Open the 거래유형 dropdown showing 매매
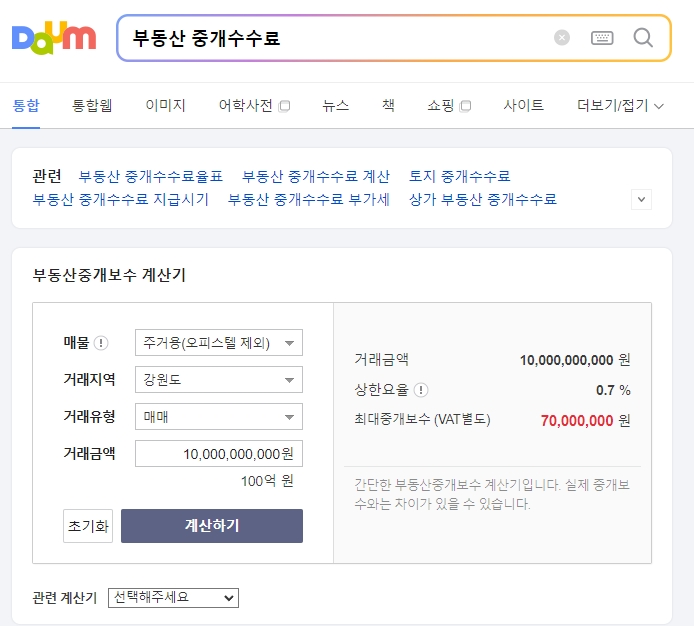 pyautogui.click(x=219, y=417)
